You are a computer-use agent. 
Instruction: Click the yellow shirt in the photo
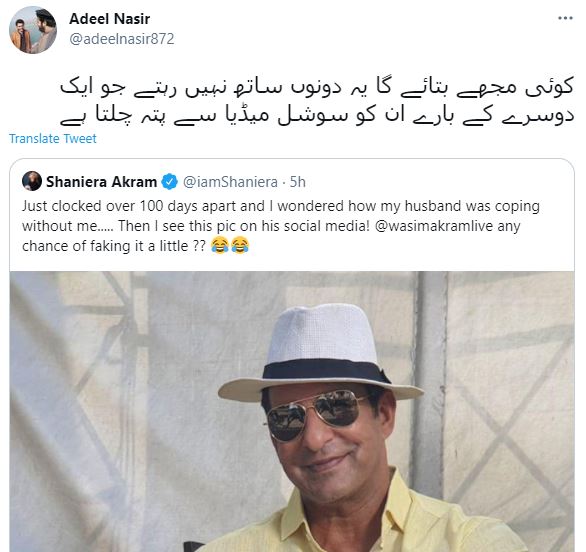point(359,519)
